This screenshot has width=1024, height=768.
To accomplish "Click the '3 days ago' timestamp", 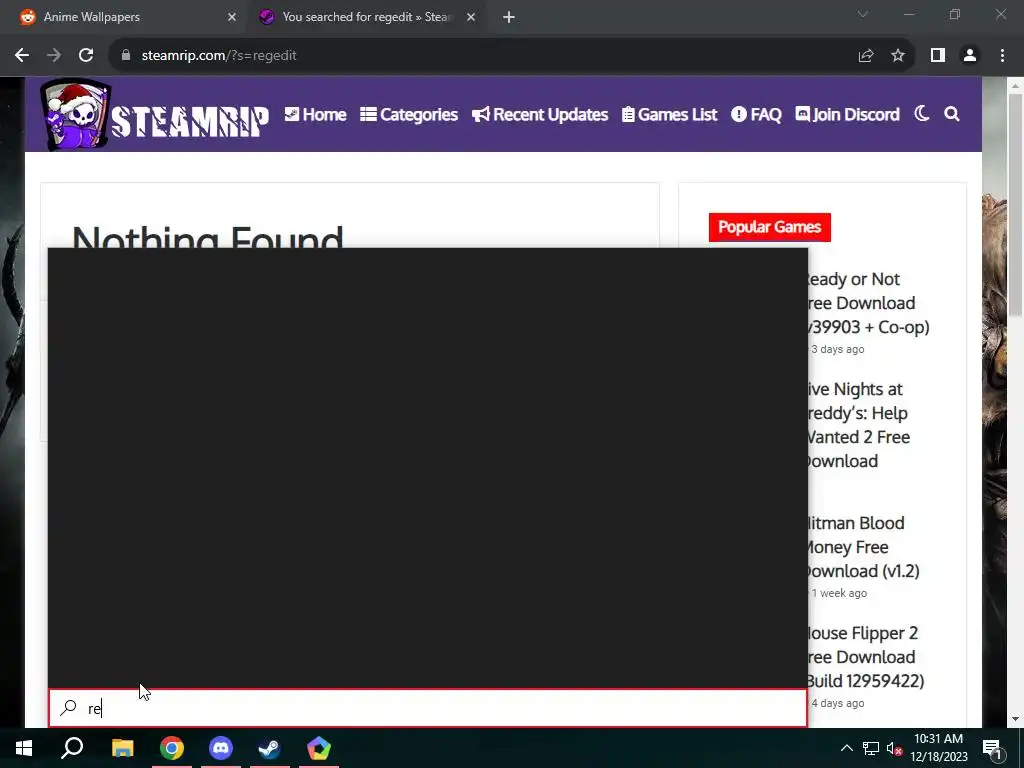I will pyautogui.click(x=837, y=349).
